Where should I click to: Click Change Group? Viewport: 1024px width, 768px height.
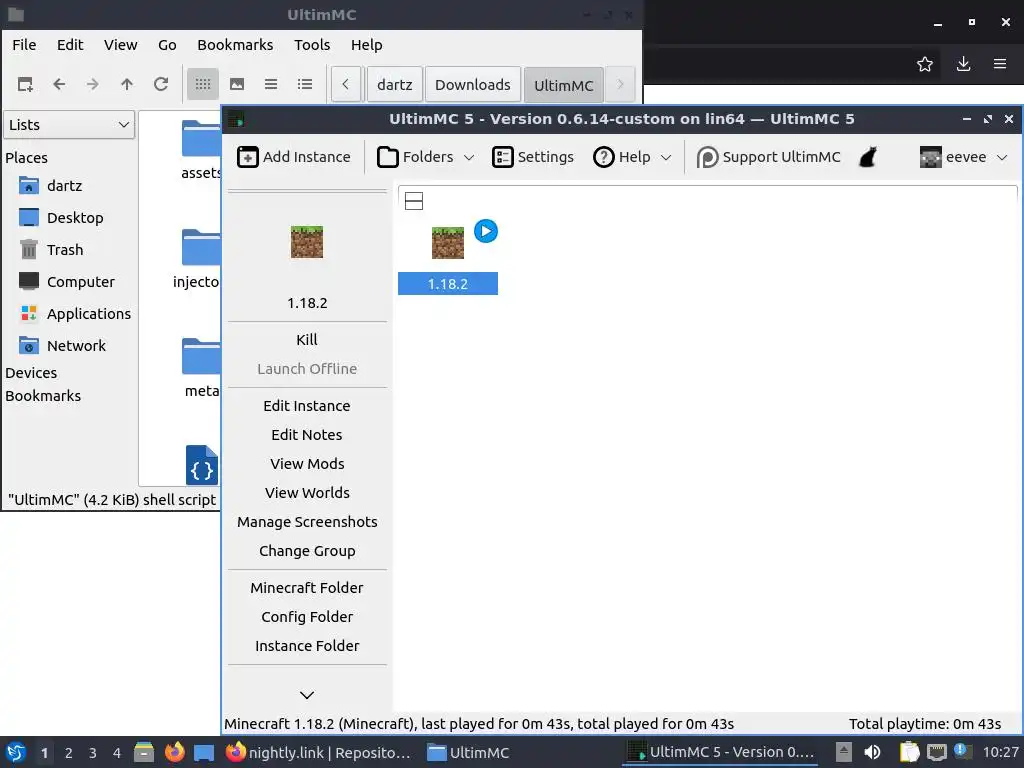tap(307, 551)
